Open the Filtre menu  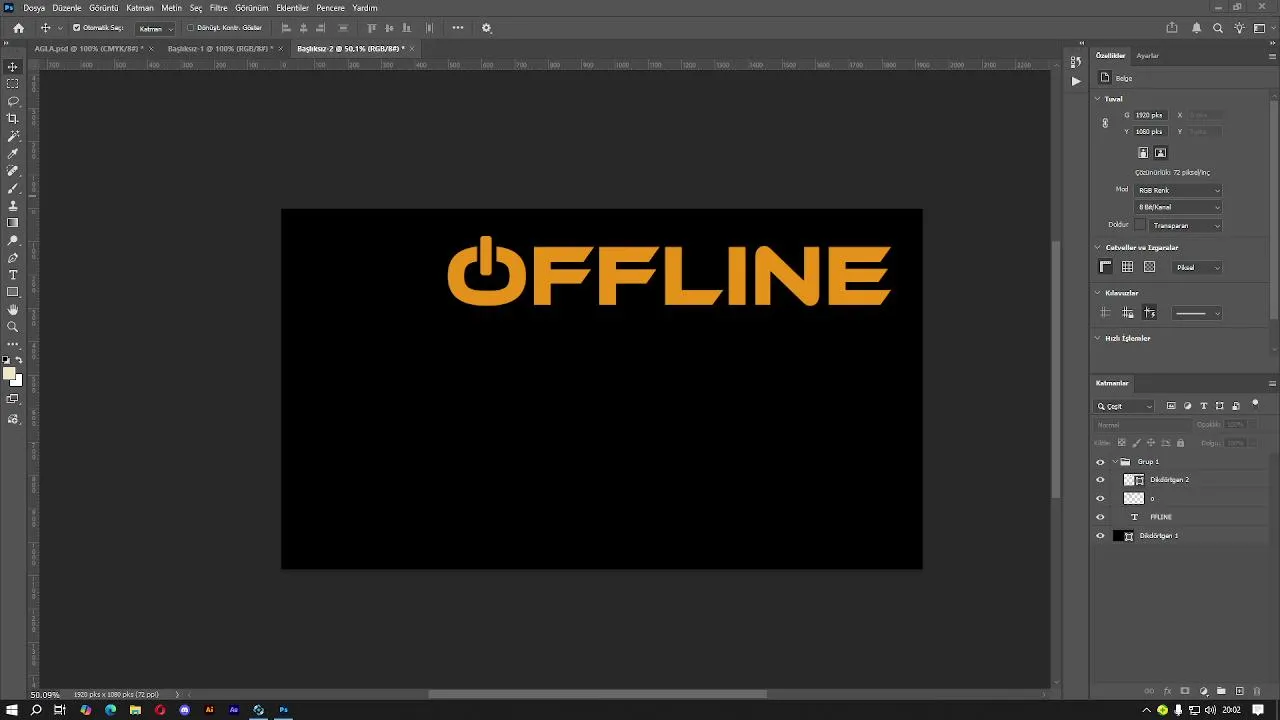pyautogui.click(x=218, y=8)
